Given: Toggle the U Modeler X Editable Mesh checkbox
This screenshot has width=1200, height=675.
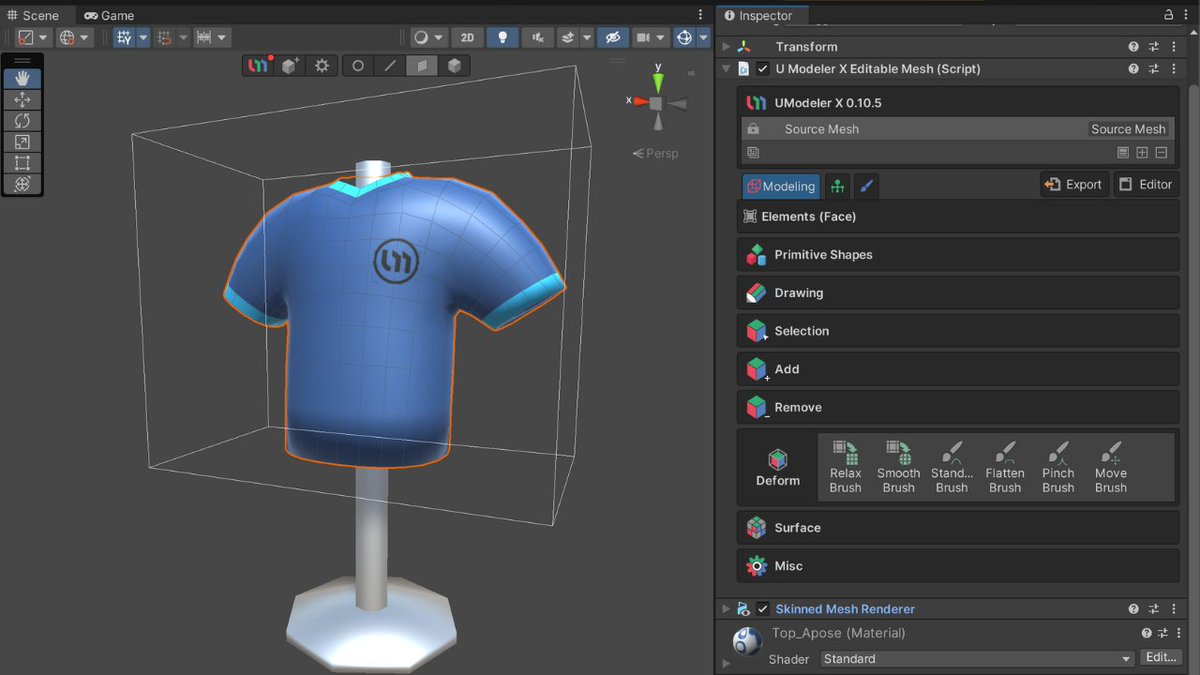Looking at the screenshot, I should coord(763,69).
